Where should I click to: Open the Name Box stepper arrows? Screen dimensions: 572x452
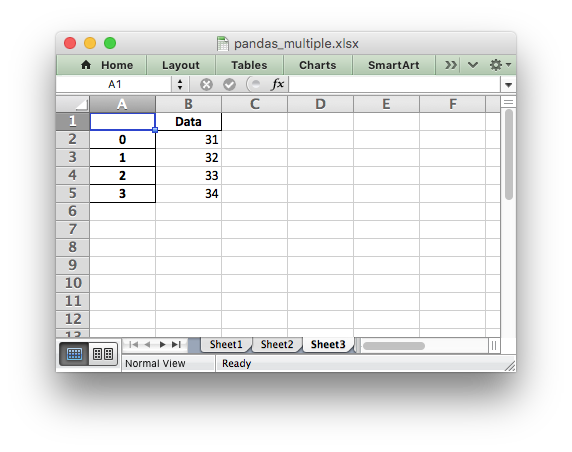point(180,84)
